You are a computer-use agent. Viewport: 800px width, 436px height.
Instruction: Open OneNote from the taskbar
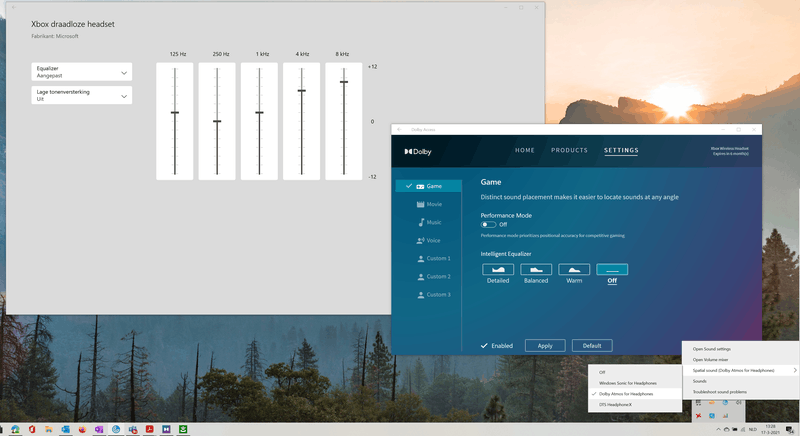pos(99,429)
